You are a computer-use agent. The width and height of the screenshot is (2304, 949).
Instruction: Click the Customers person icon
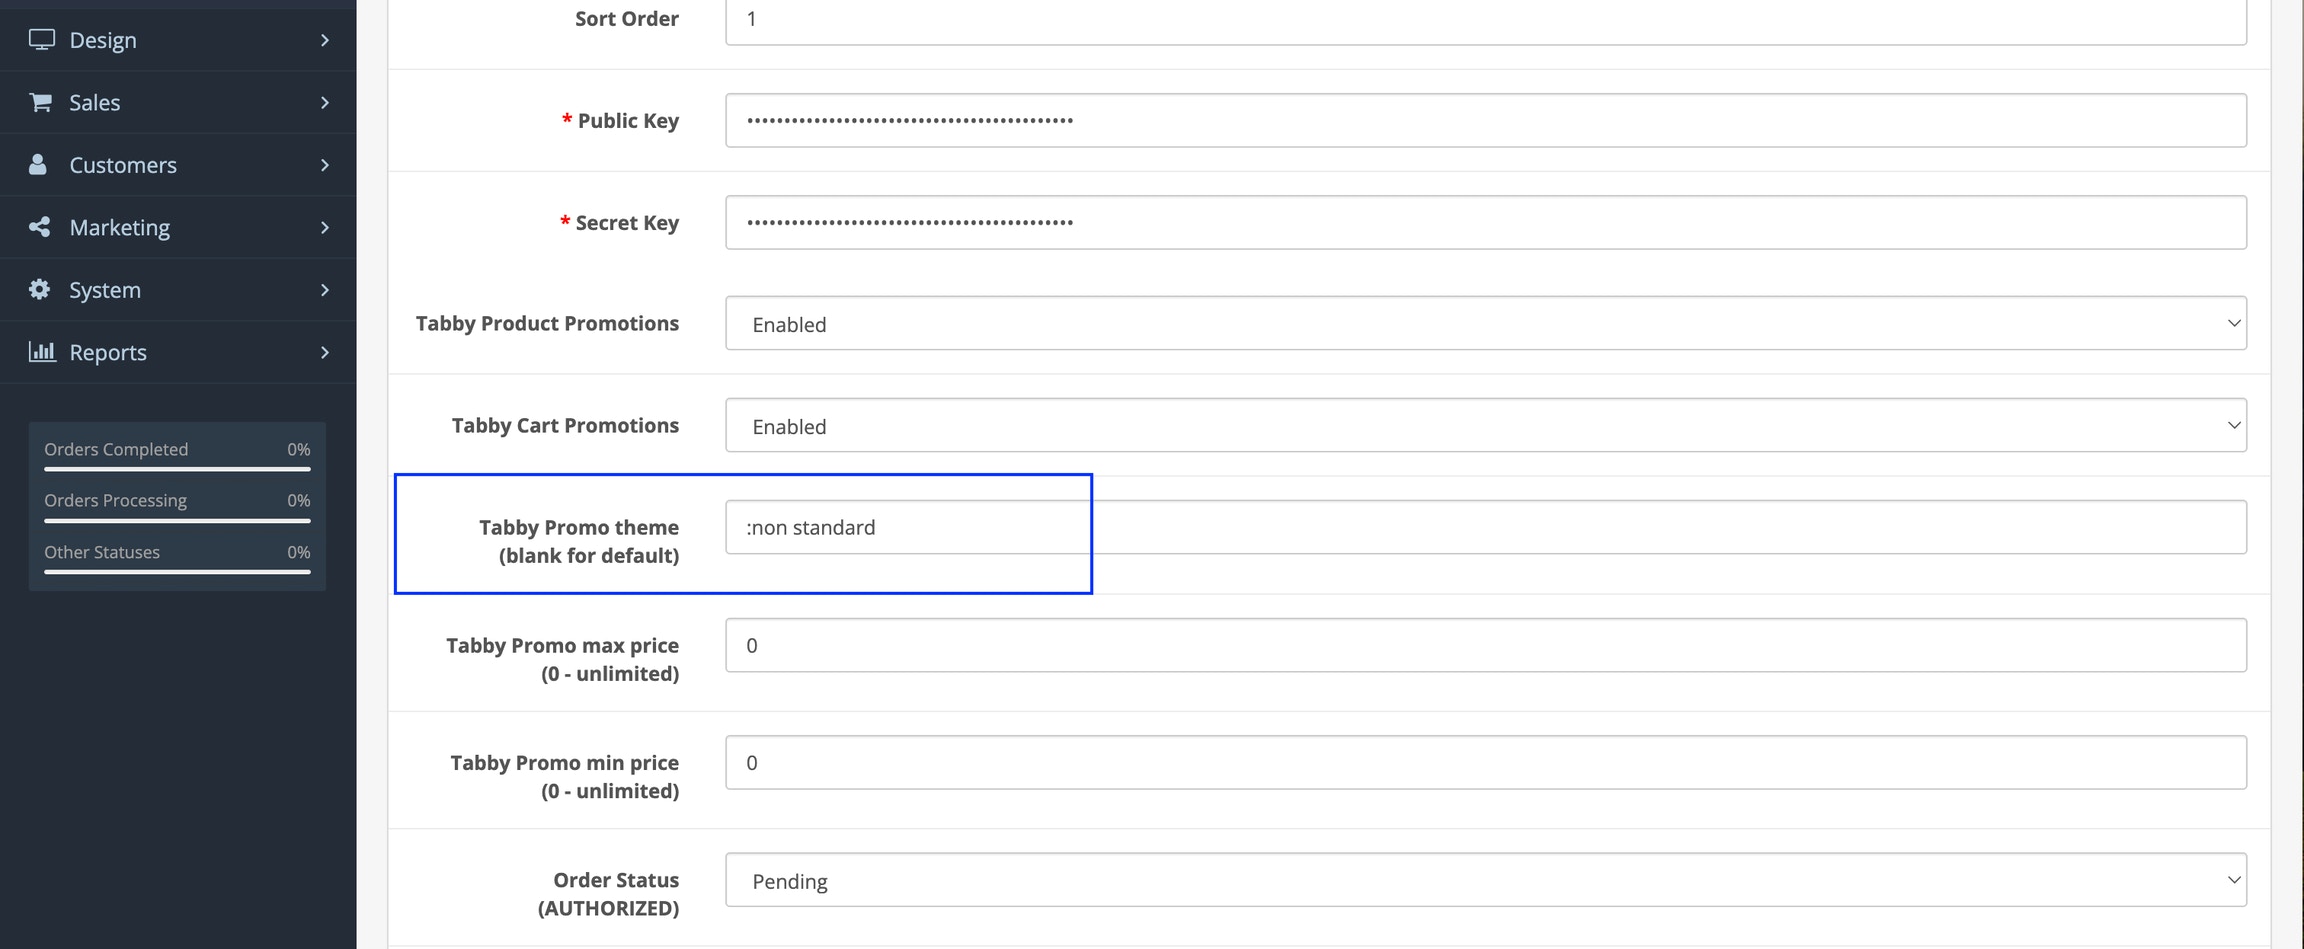coord(38,164)
